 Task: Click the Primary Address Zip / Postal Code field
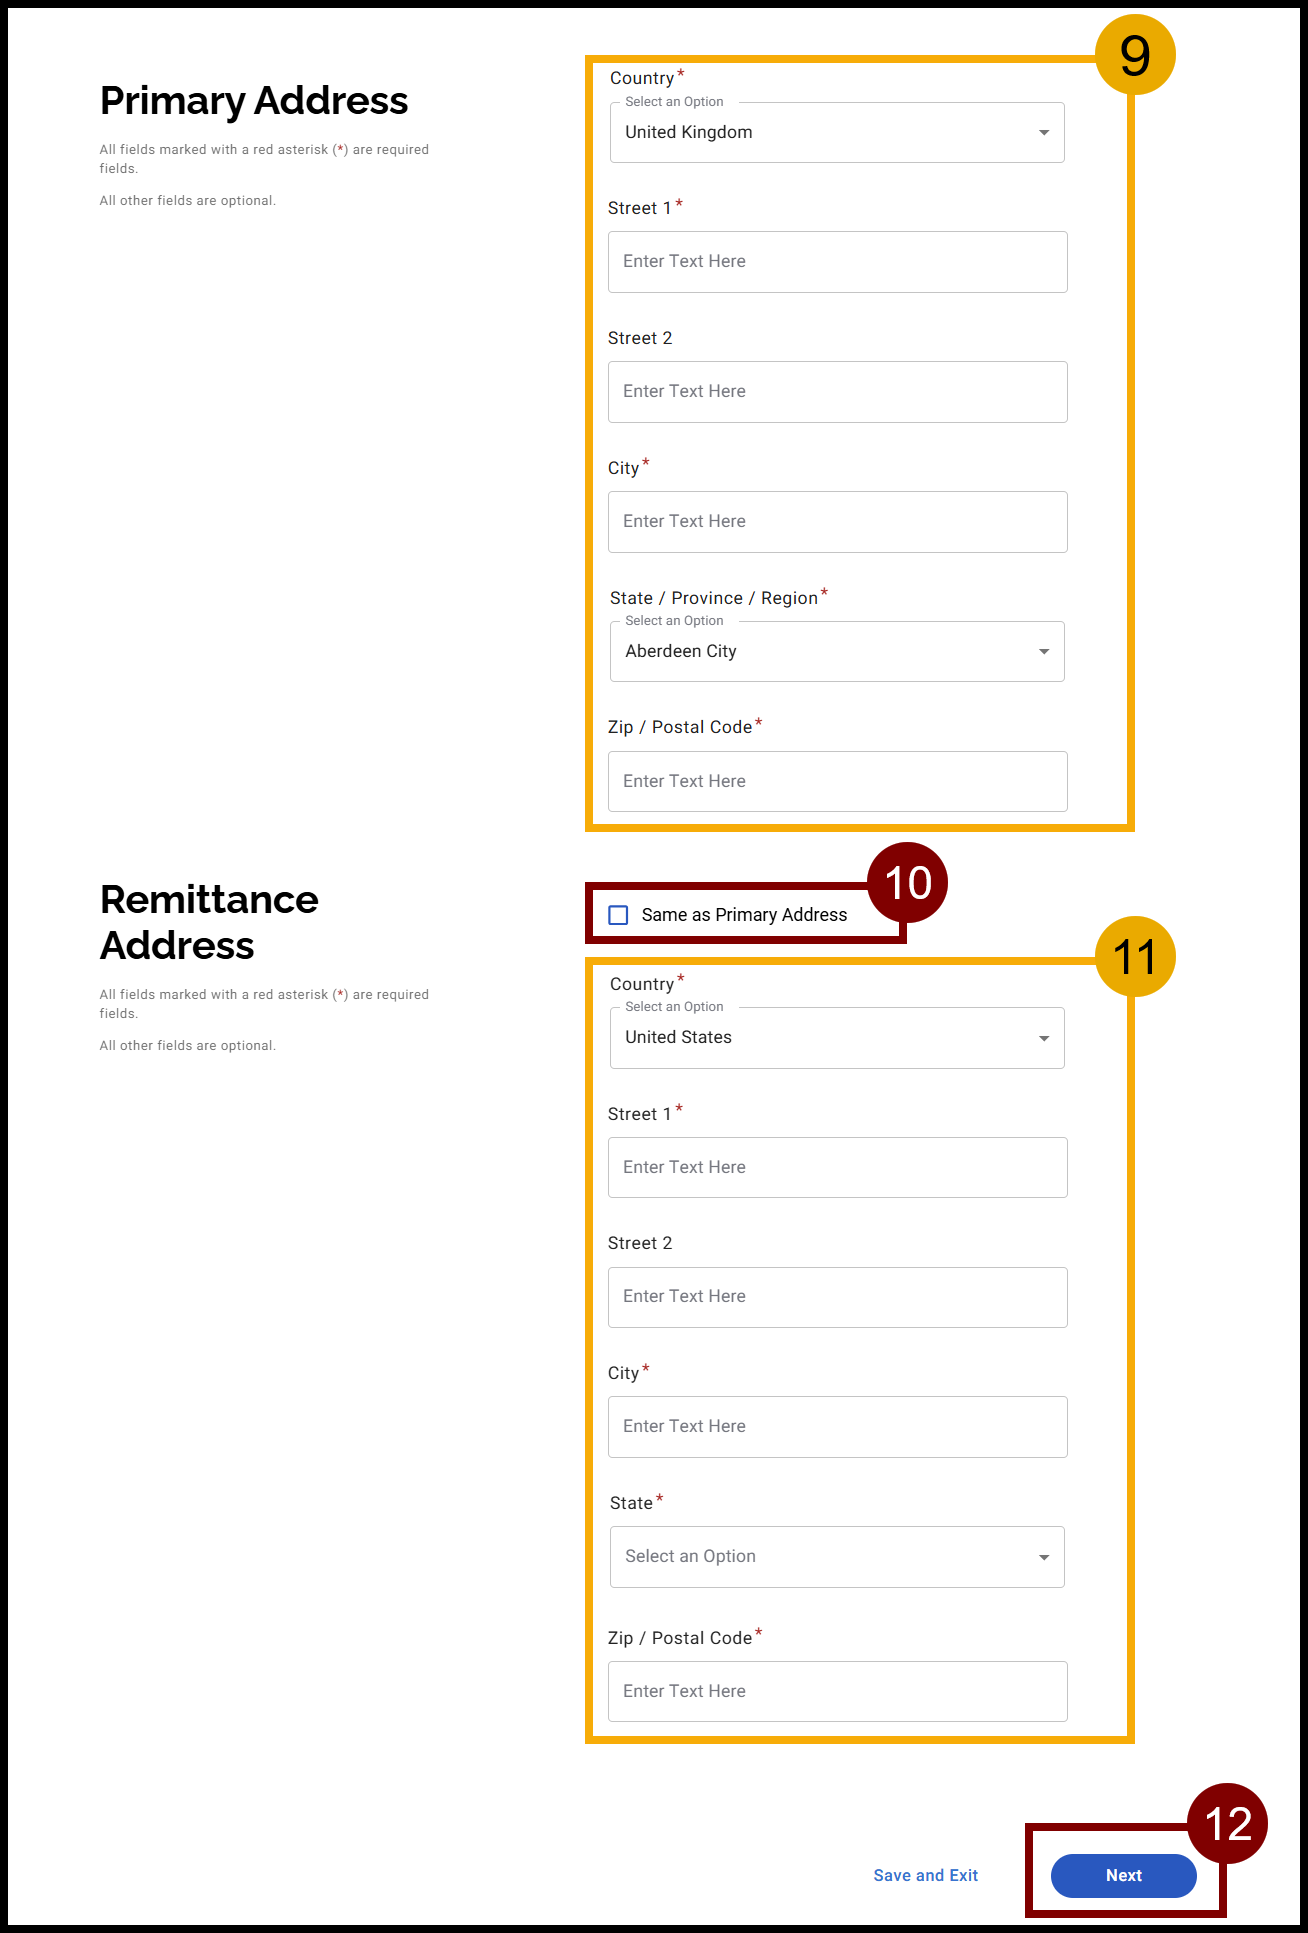tap(836, 782)
